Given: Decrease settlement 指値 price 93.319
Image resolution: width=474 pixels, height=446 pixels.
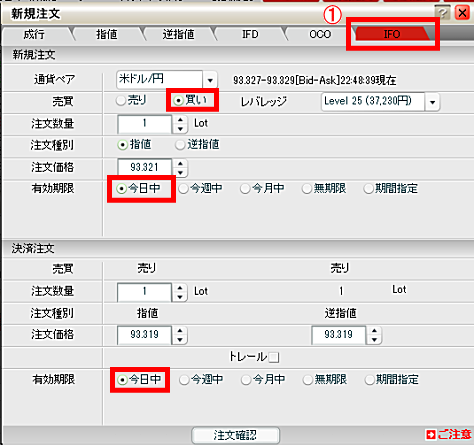Looking at the screenshot, I should click(x=180, y=340).
